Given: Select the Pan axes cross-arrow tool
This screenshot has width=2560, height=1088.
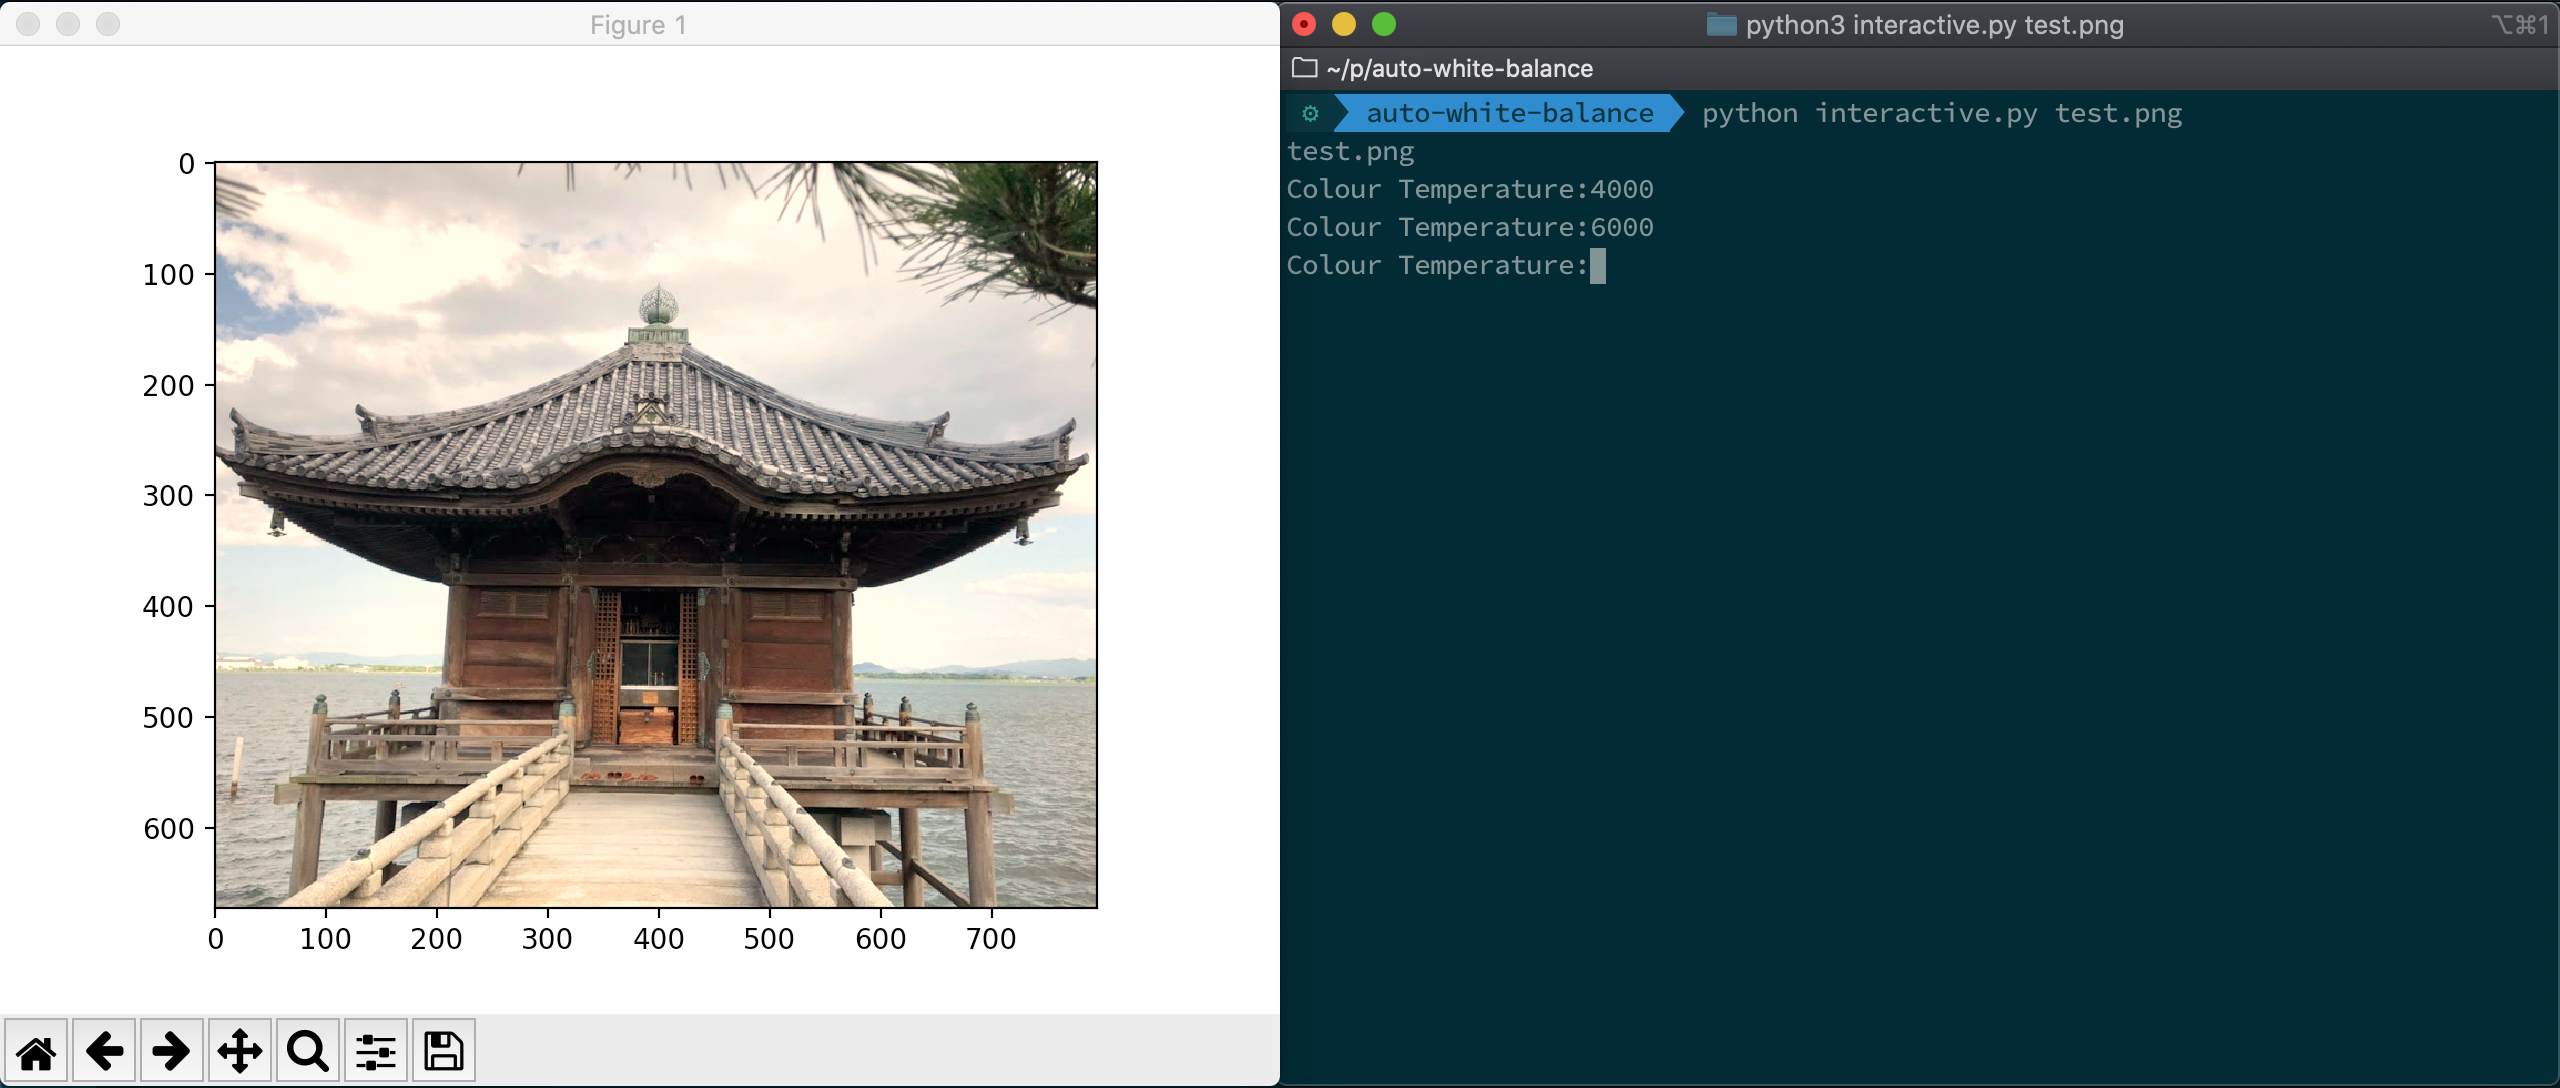Looking at the screenshot, I should pyautogui.click(x=240, y=1051).
